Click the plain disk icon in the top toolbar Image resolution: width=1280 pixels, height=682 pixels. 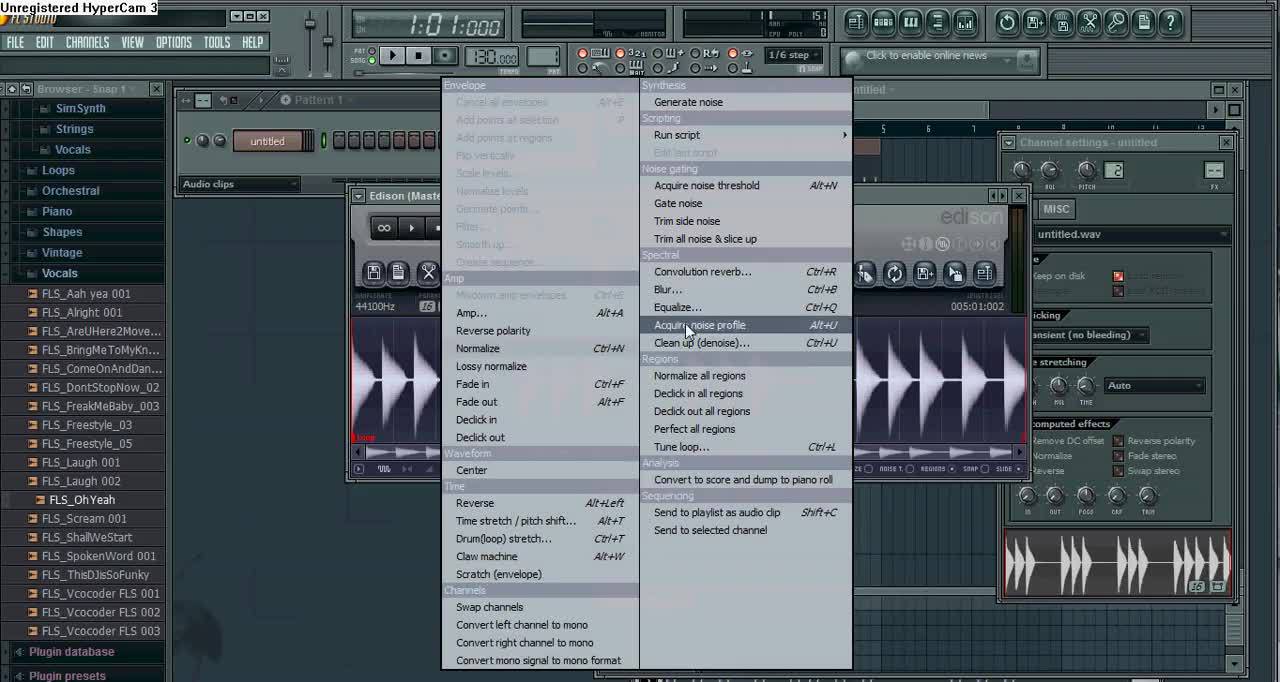click(x=1062, y=22)
